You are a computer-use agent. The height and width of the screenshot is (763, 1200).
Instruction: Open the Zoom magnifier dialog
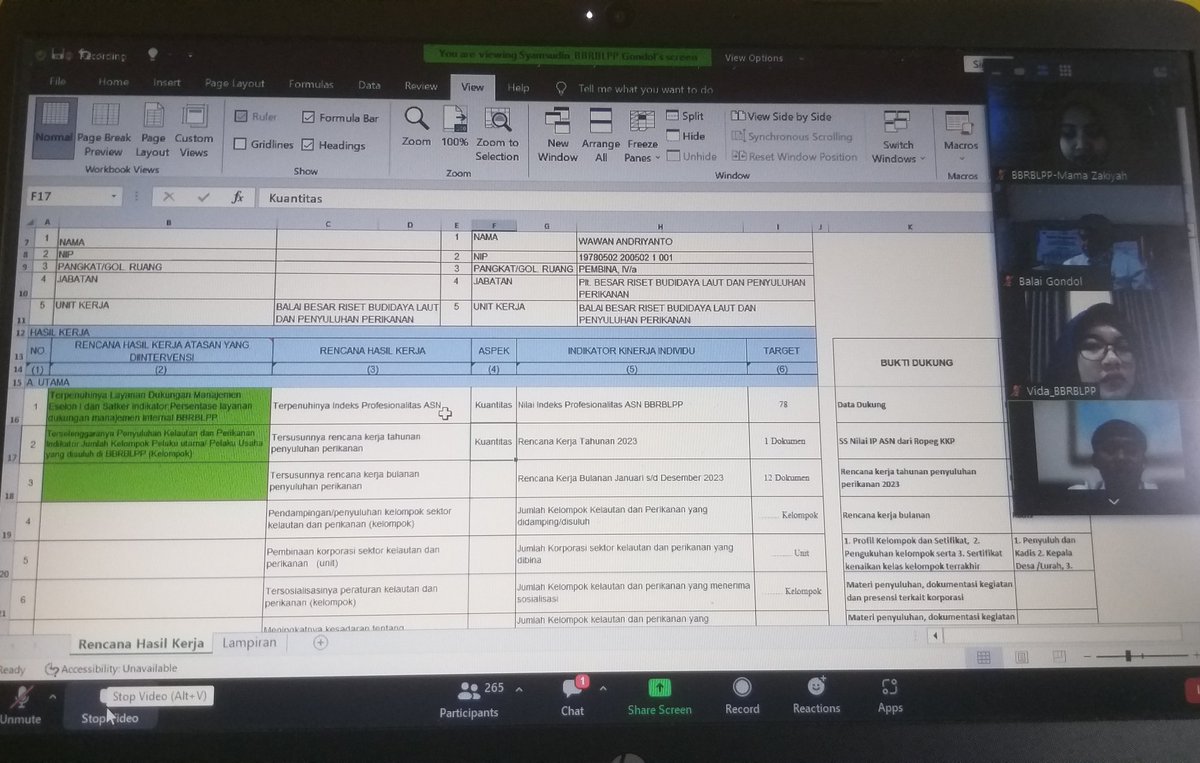416,126
